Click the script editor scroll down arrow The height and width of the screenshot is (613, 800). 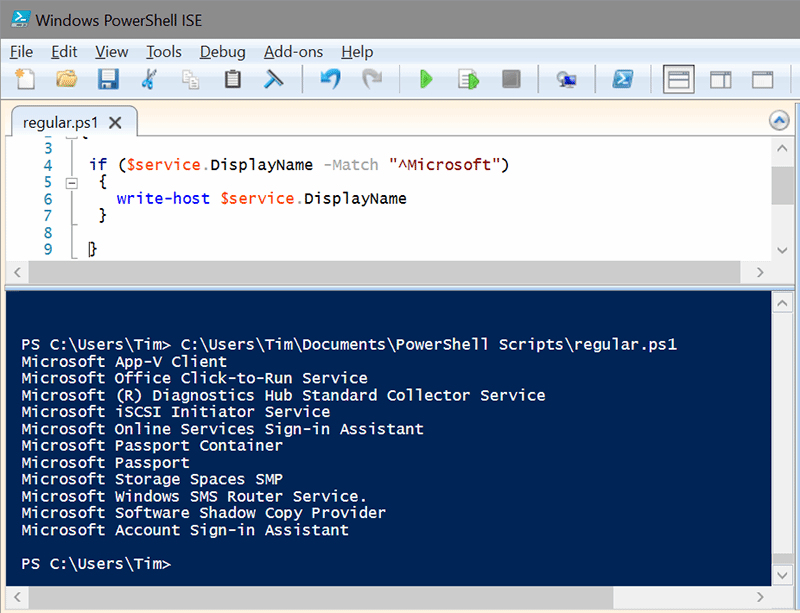(783, 250)
